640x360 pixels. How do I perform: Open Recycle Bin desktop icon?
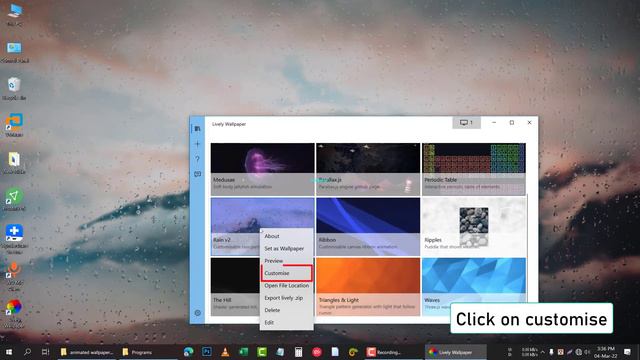[14, 89]
